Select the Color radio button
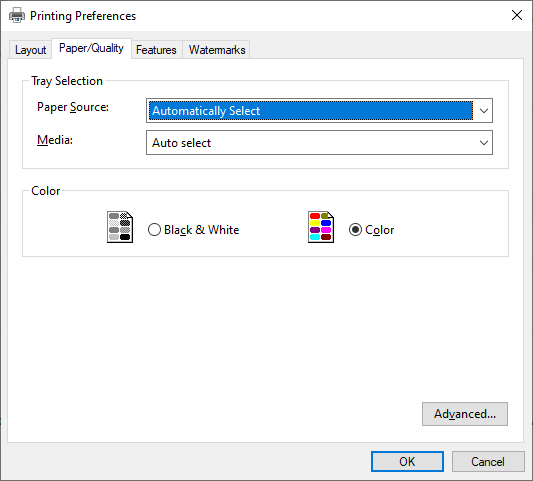Screen dimensions: 533x481 coord(355,230)
